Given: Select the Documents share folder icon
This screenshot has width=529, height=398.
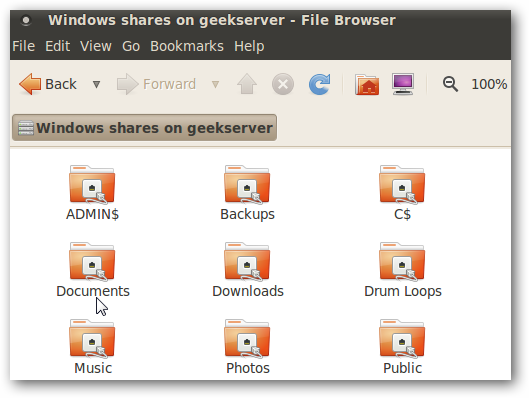Looking at the screenshot, I should pyautogui.click(x=92, y=262).
